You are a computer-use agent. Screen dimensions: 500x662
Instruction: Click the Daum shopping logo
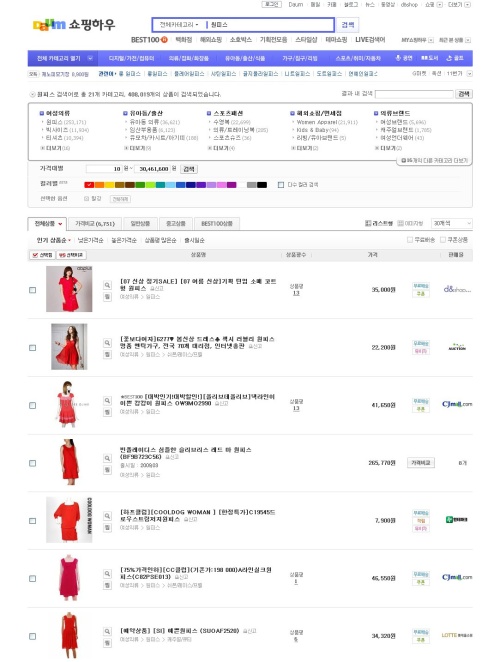click(73, 25)
